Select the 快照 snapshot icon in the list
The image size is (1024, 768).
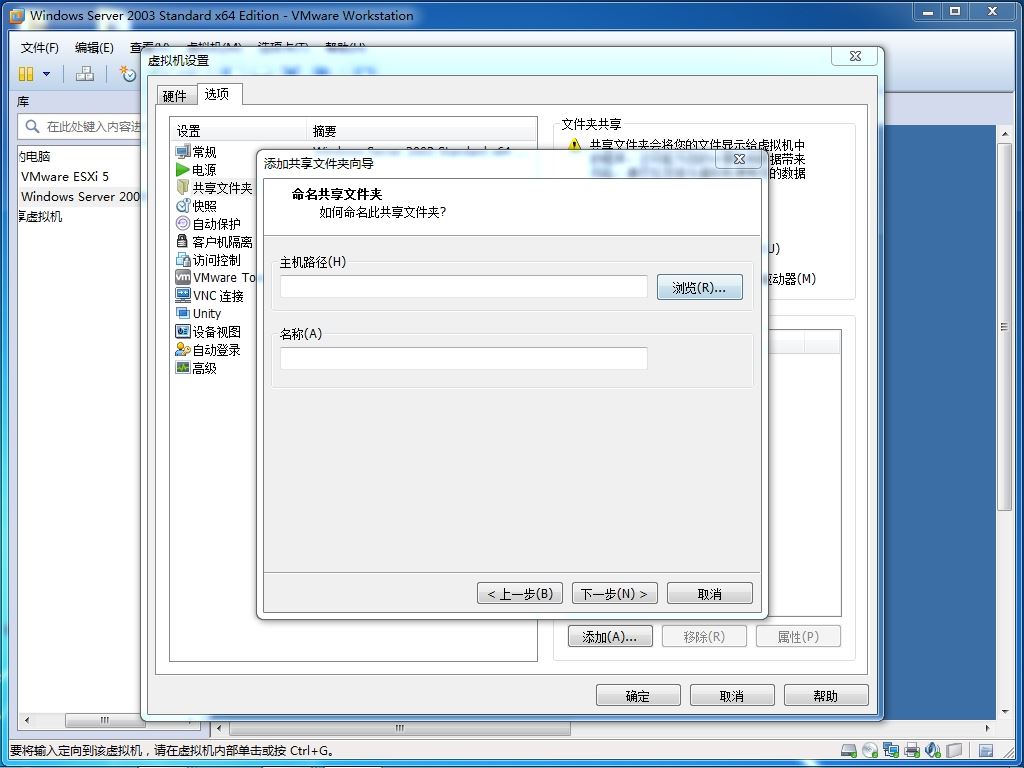(x=183, y=206)
